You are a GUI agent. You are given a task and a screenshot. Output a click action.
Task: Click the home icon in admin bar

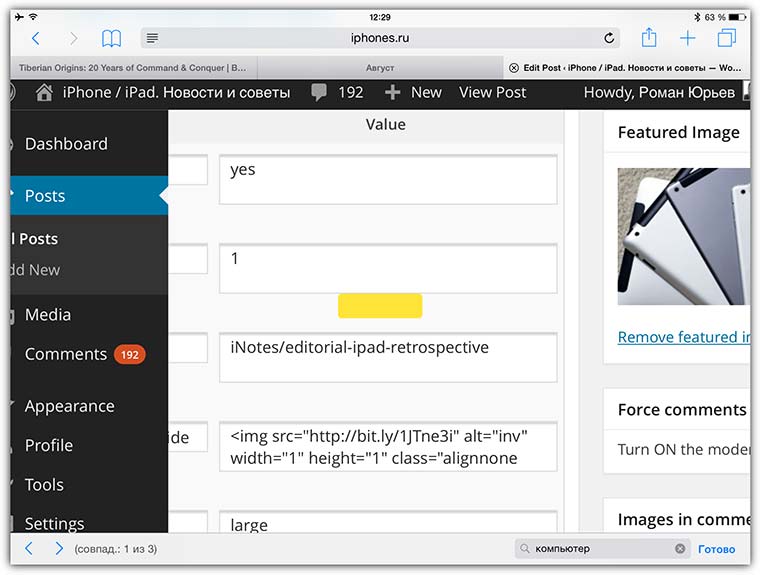[x=44, y=92]
